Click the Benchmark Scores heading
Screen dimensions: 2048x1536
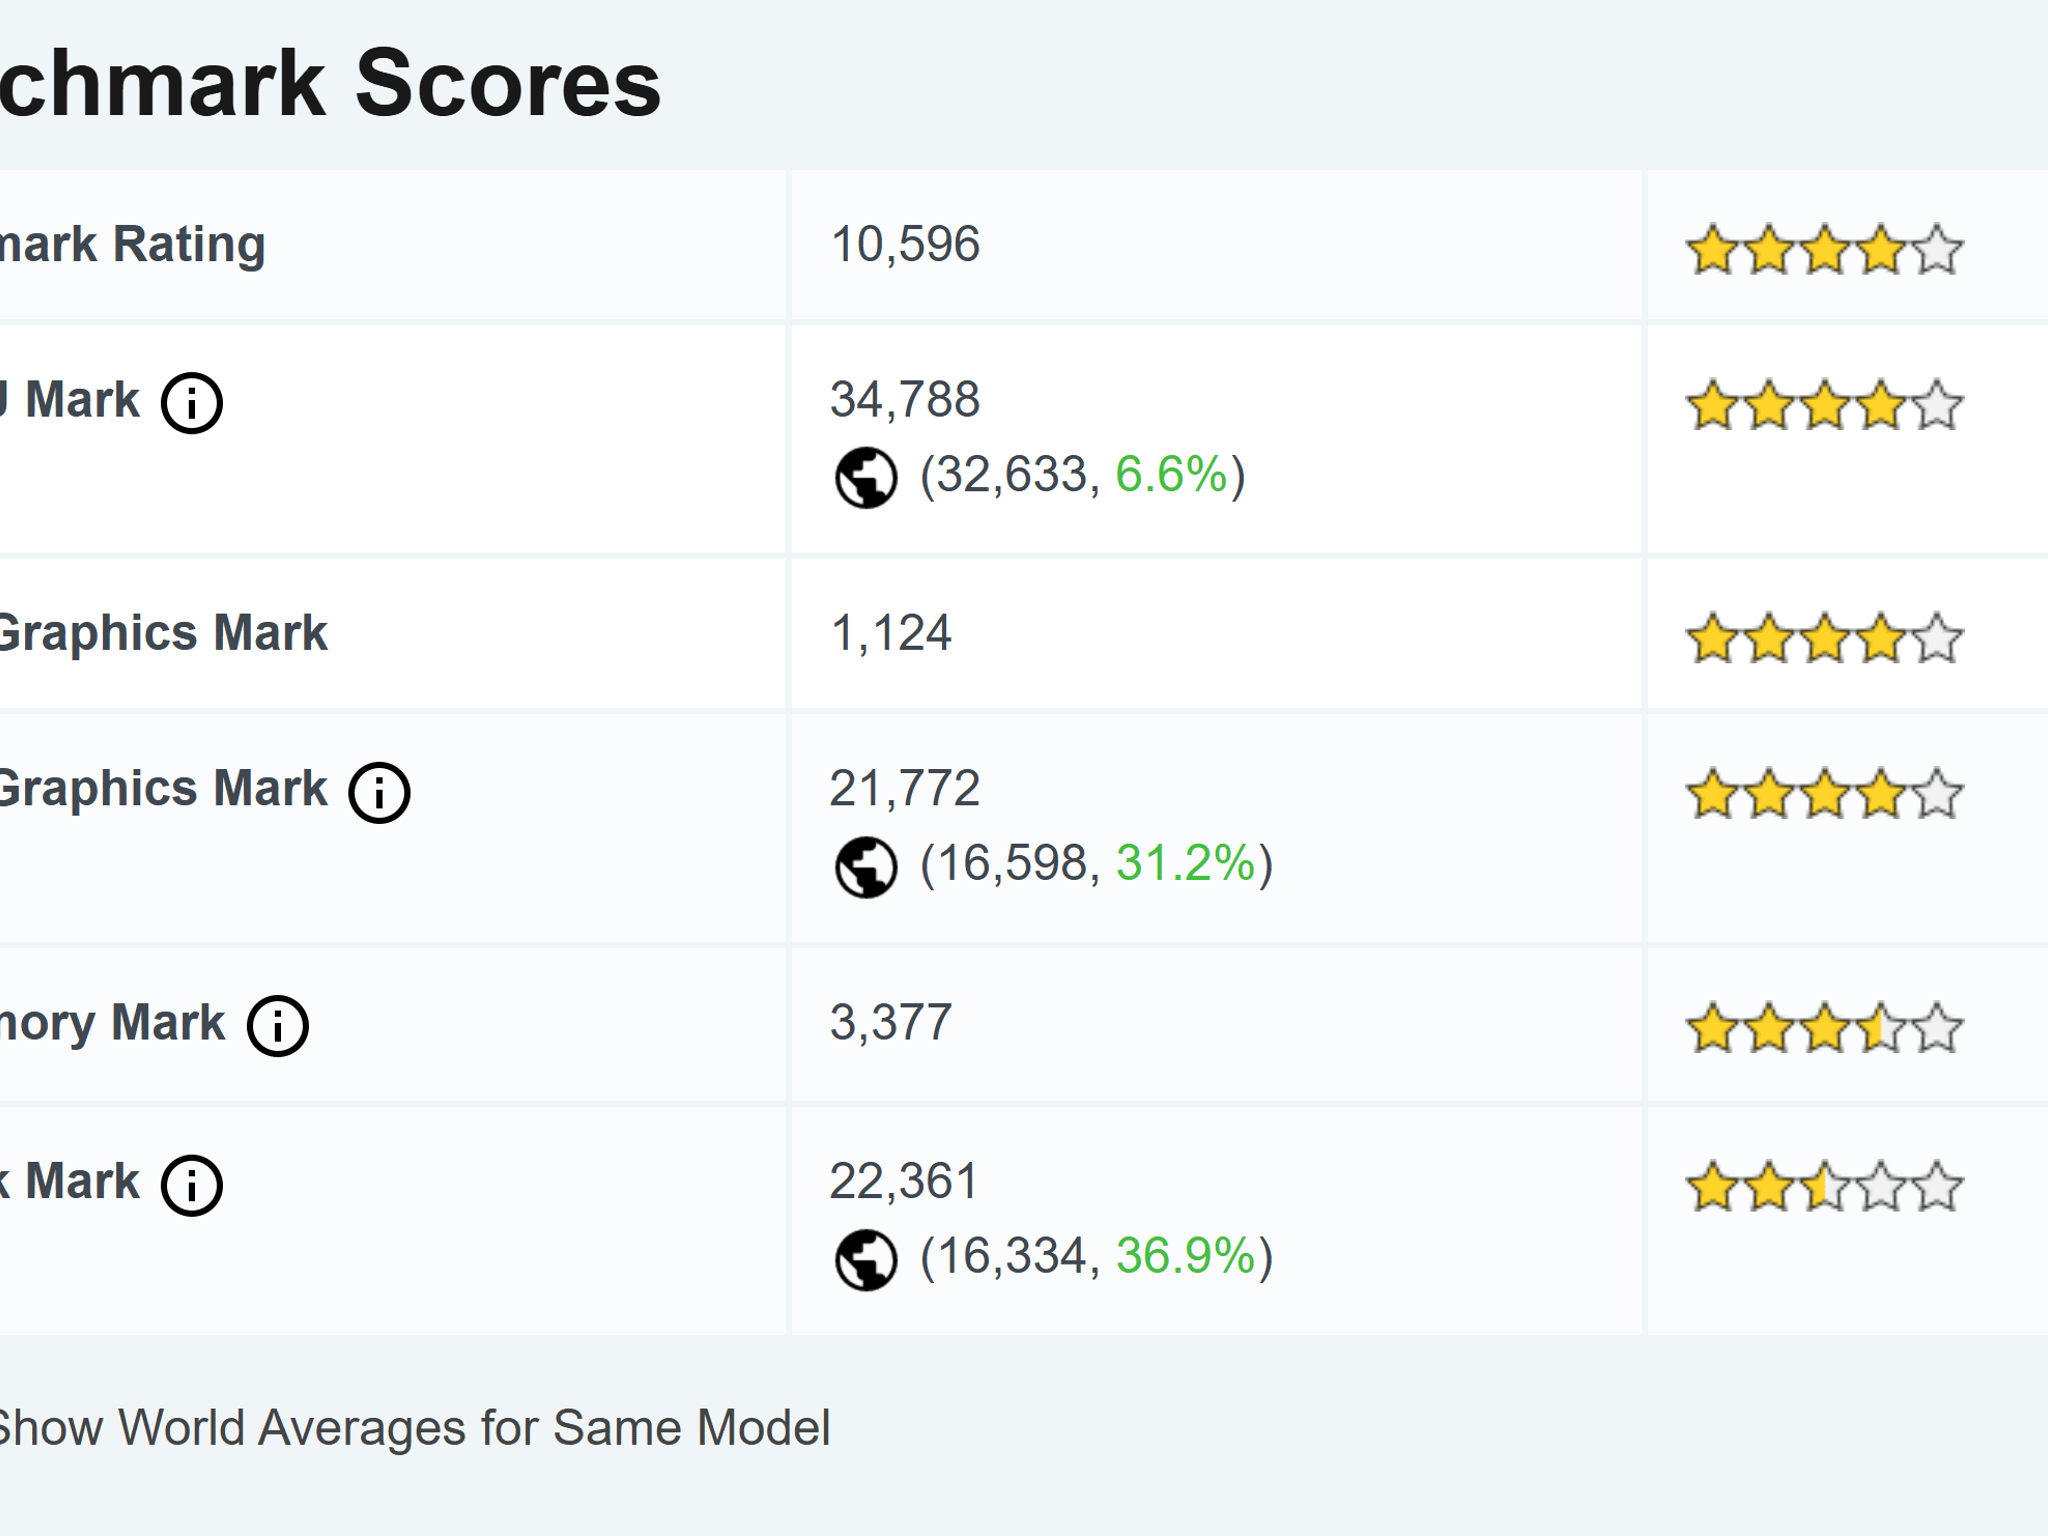pyautogui.click(x=330, y=84)
